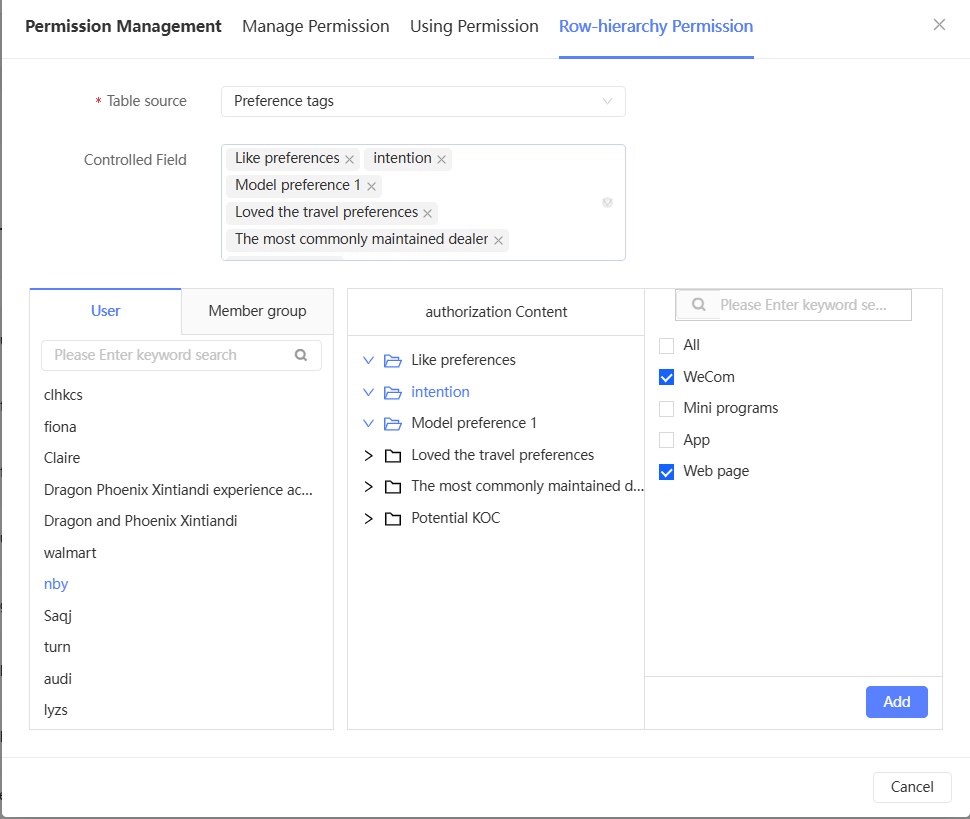Click the Add button
Viewport: 970px width, 819px height.
pyautogui.click(x=896, y=702)
